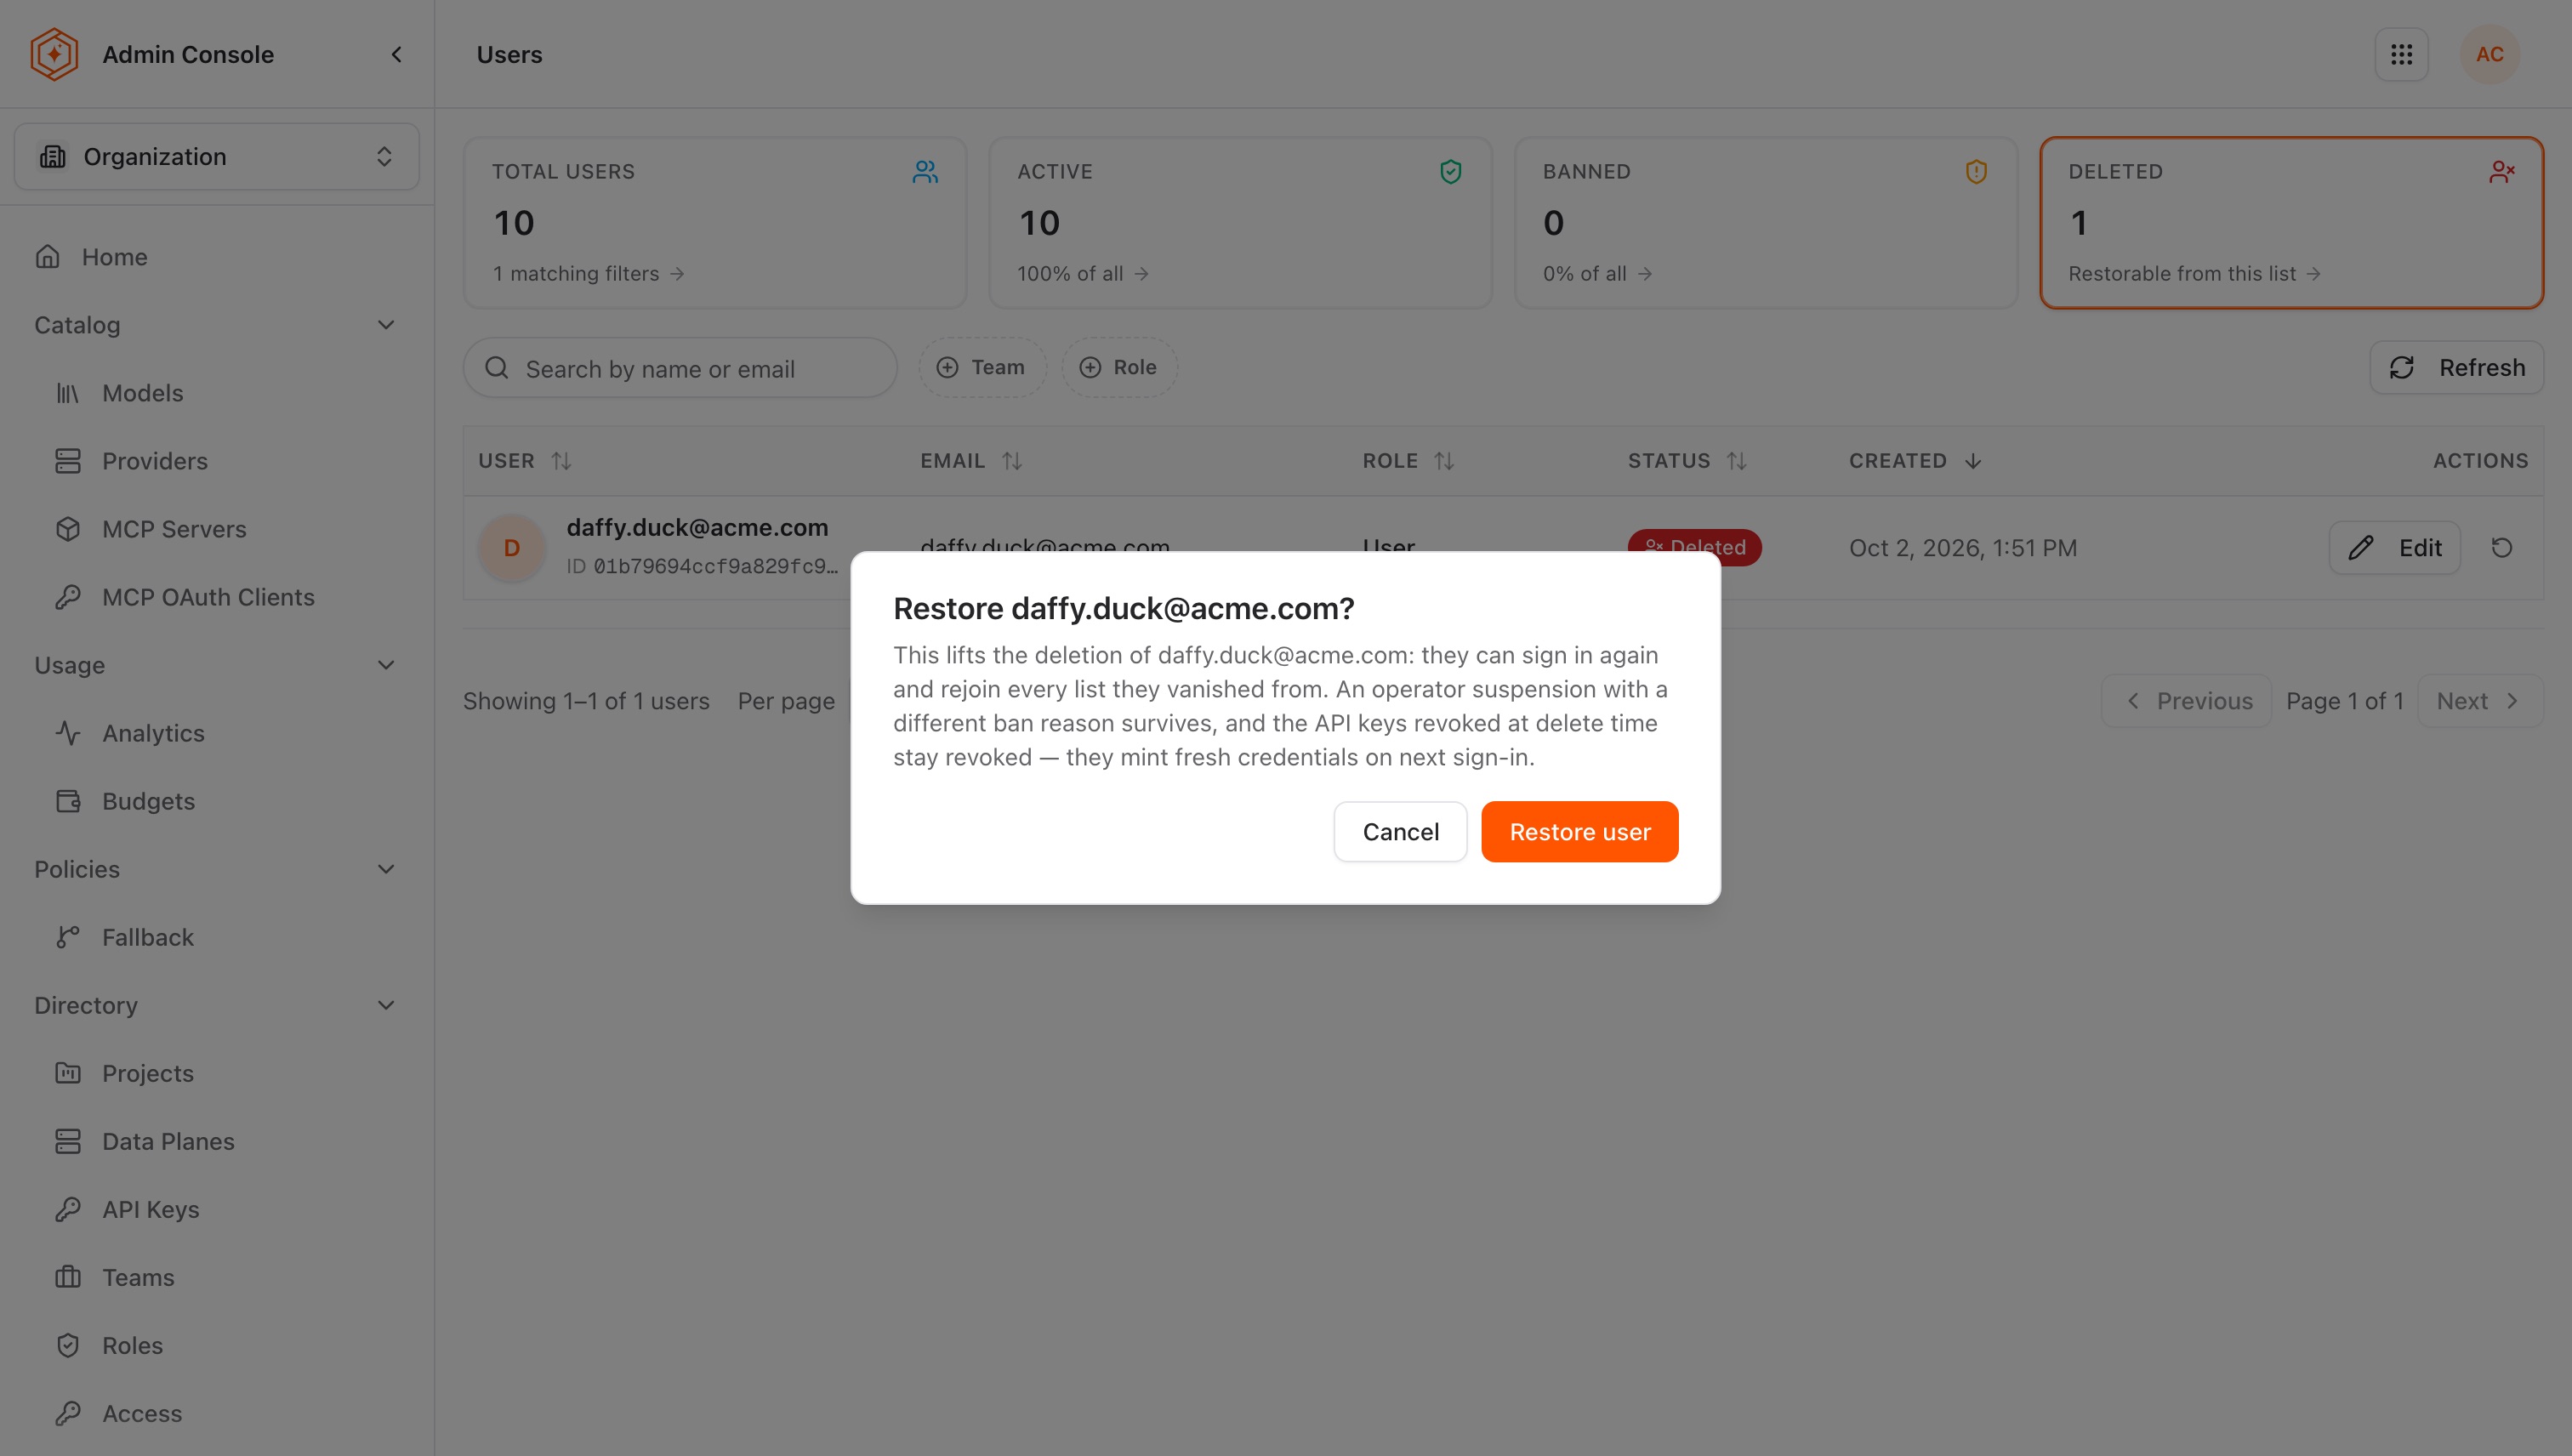
Task: Open the Organization switcher dropdown
Action: point(216,156)
